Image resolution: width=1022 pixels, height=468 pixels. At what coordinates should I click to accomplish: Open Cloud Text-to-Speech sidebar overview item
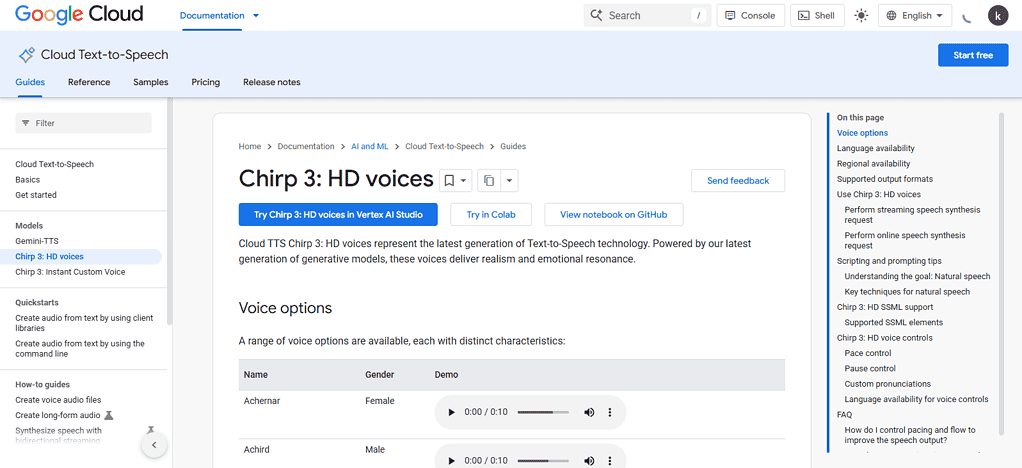coord(55,164)
